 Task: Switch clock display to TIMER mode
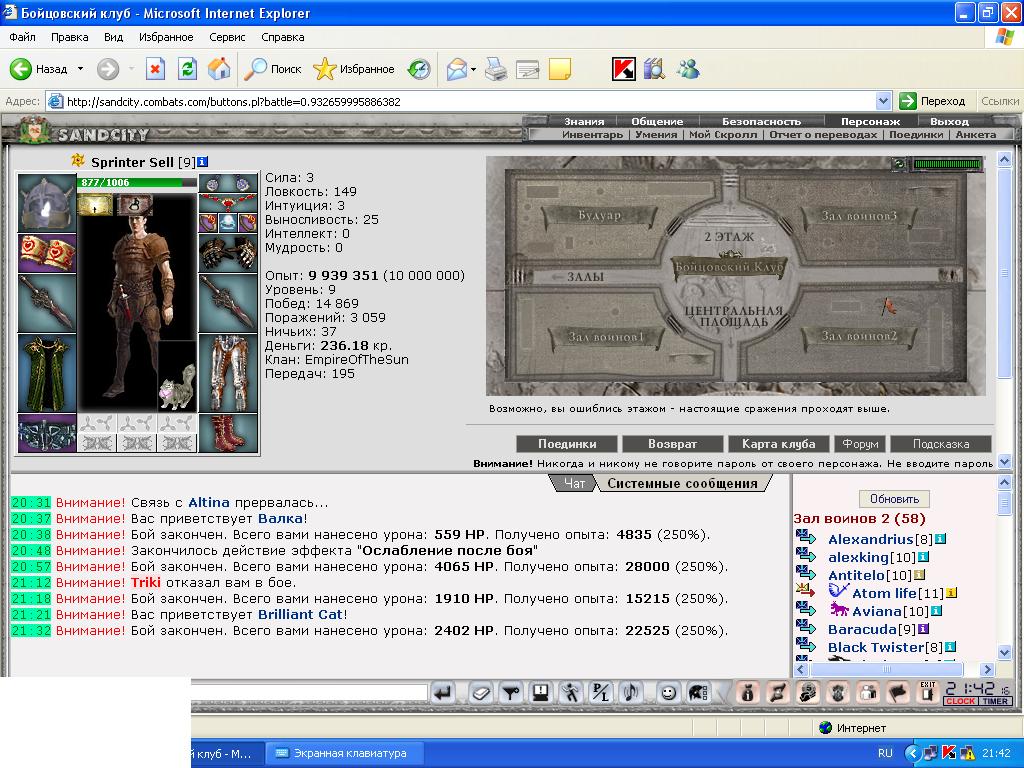click(995, 701)
